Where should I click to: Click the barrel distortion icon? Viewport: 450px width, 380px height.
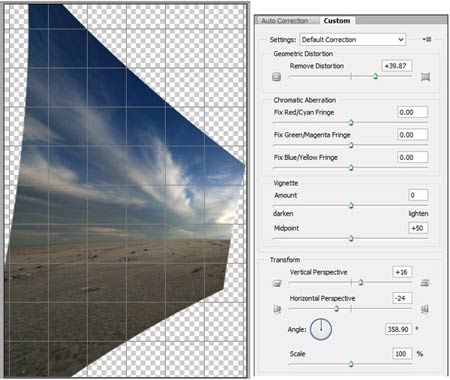tap(276, 77)
